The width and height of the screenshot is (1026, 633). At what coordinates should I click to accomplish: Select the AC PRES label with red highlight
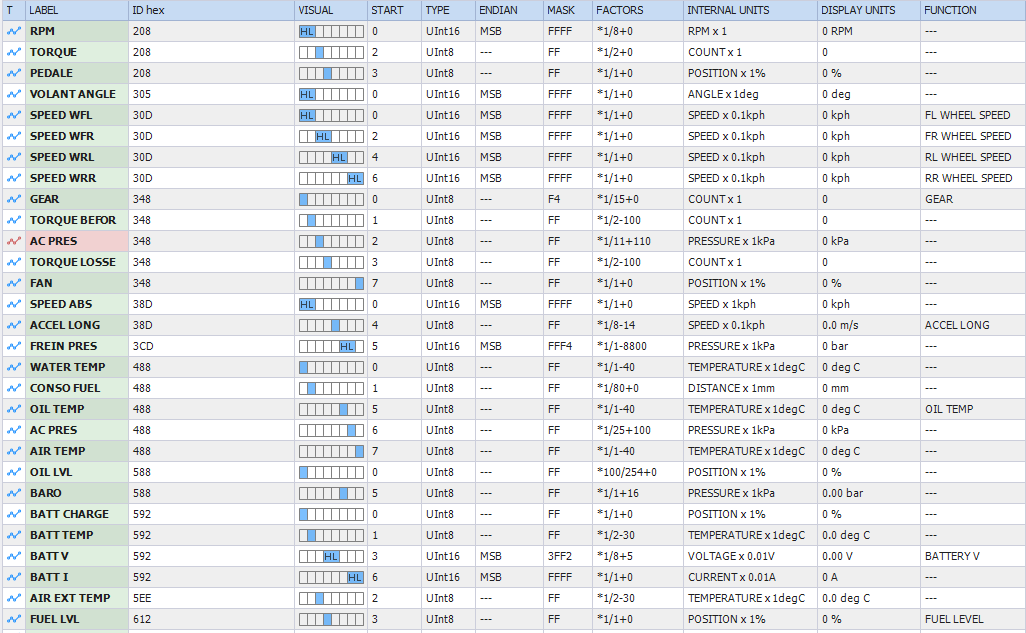(77, 241)
